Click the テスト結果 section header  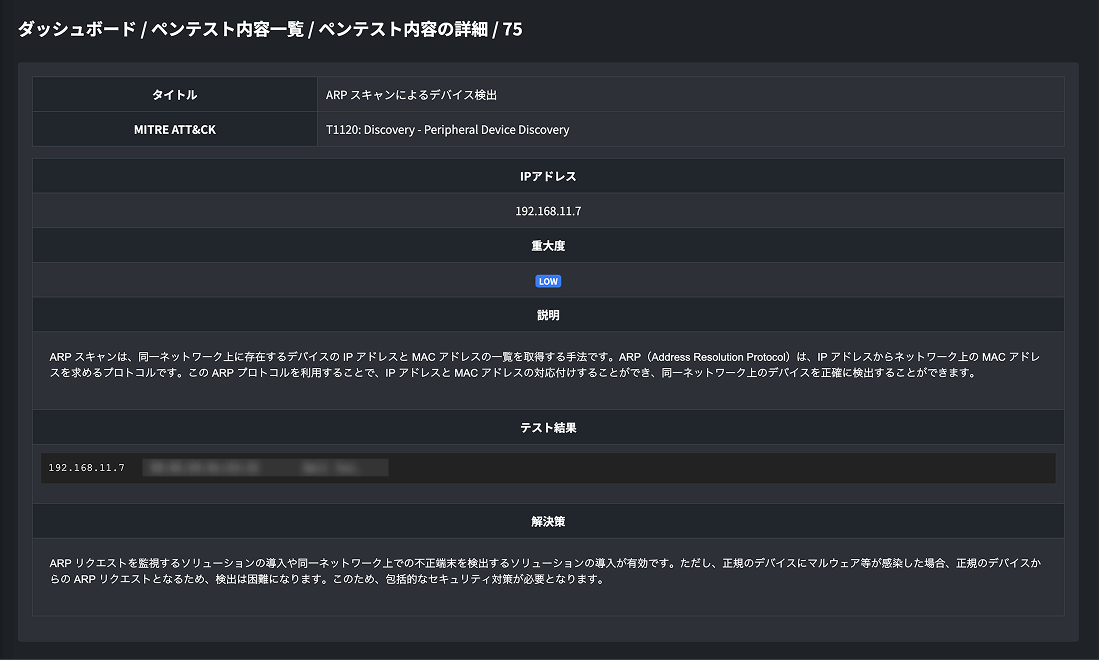548,428
